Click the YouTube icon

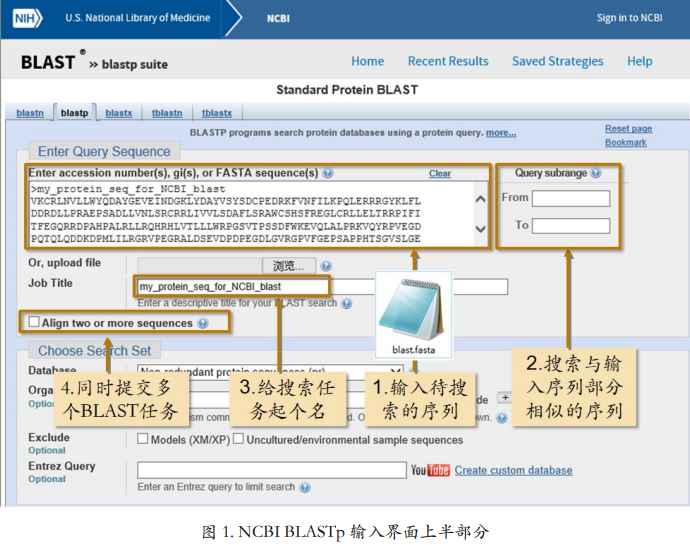tap(430, 470)
